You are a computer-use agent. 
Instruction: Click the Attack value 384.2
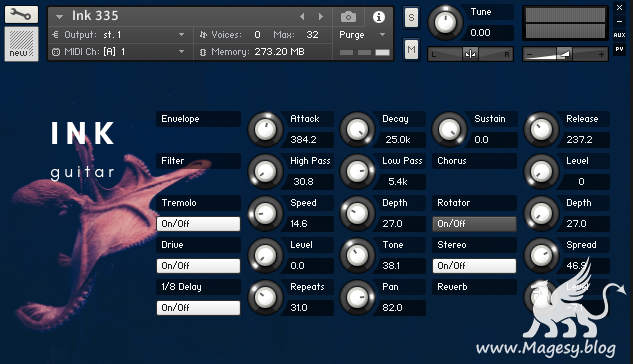[303, 140]
